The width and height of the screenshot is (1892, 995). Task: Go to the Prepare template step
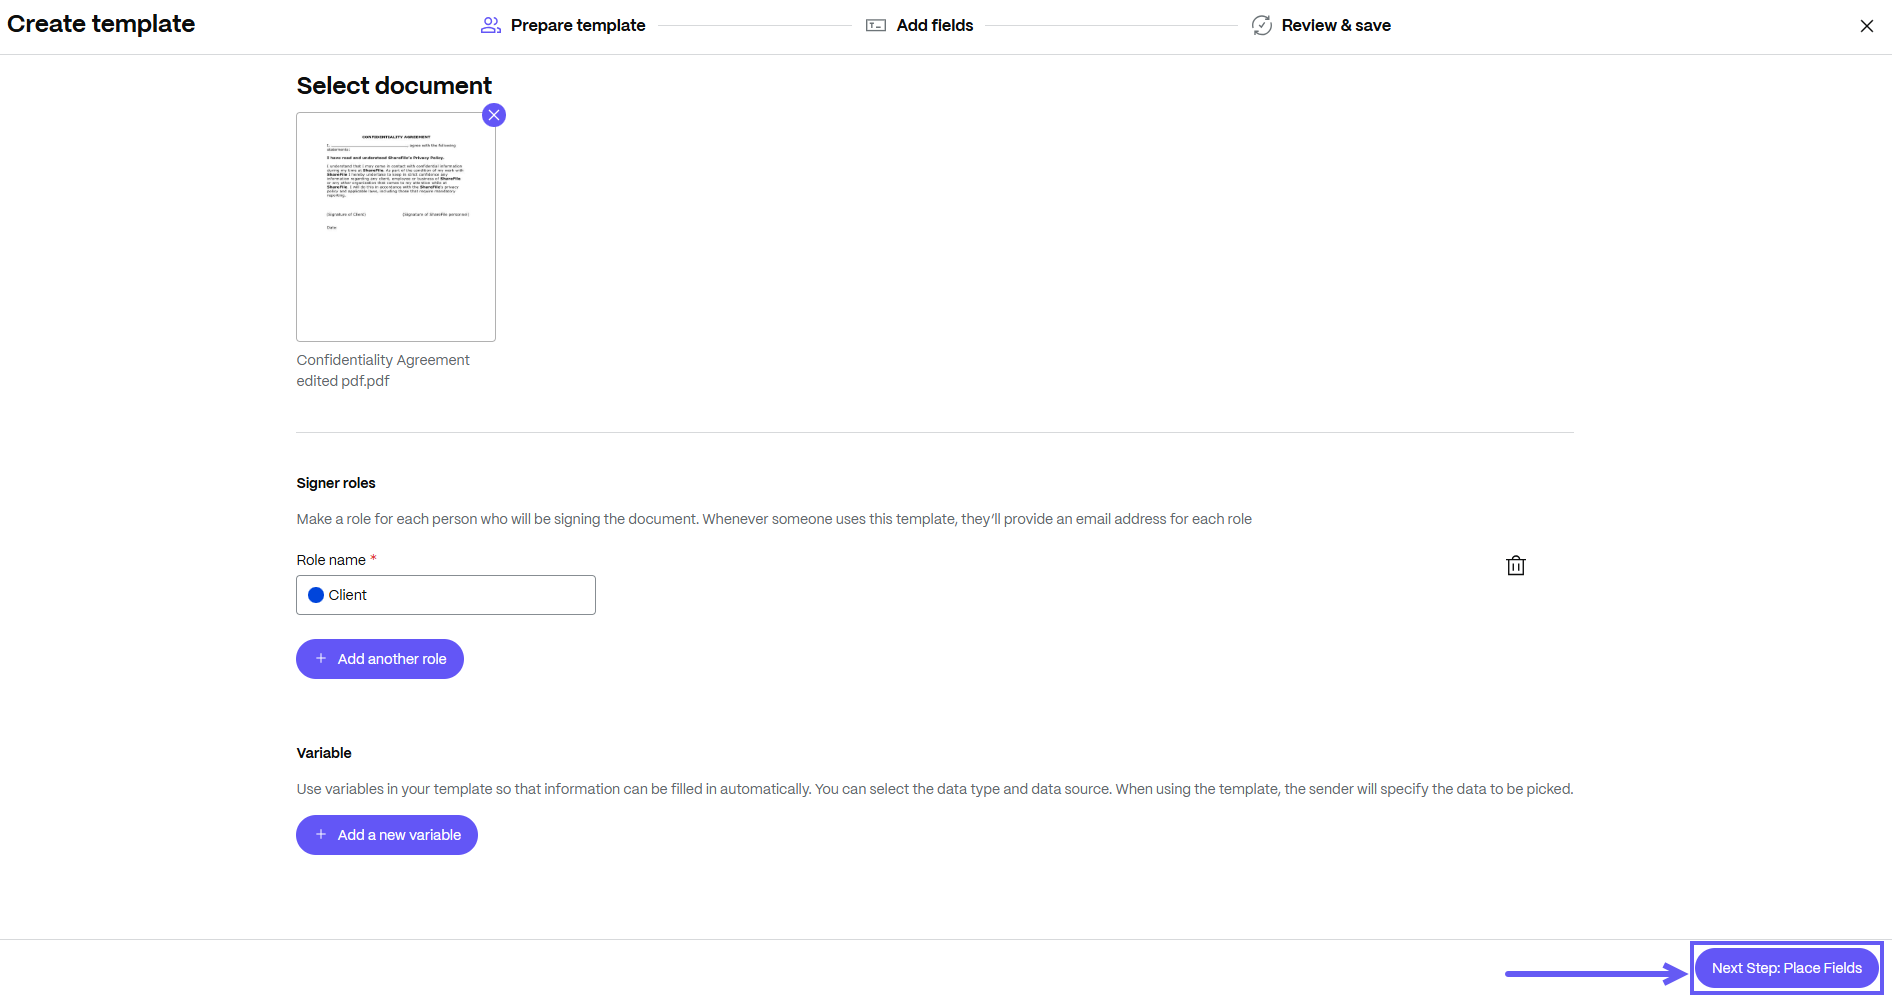point(577,25)
